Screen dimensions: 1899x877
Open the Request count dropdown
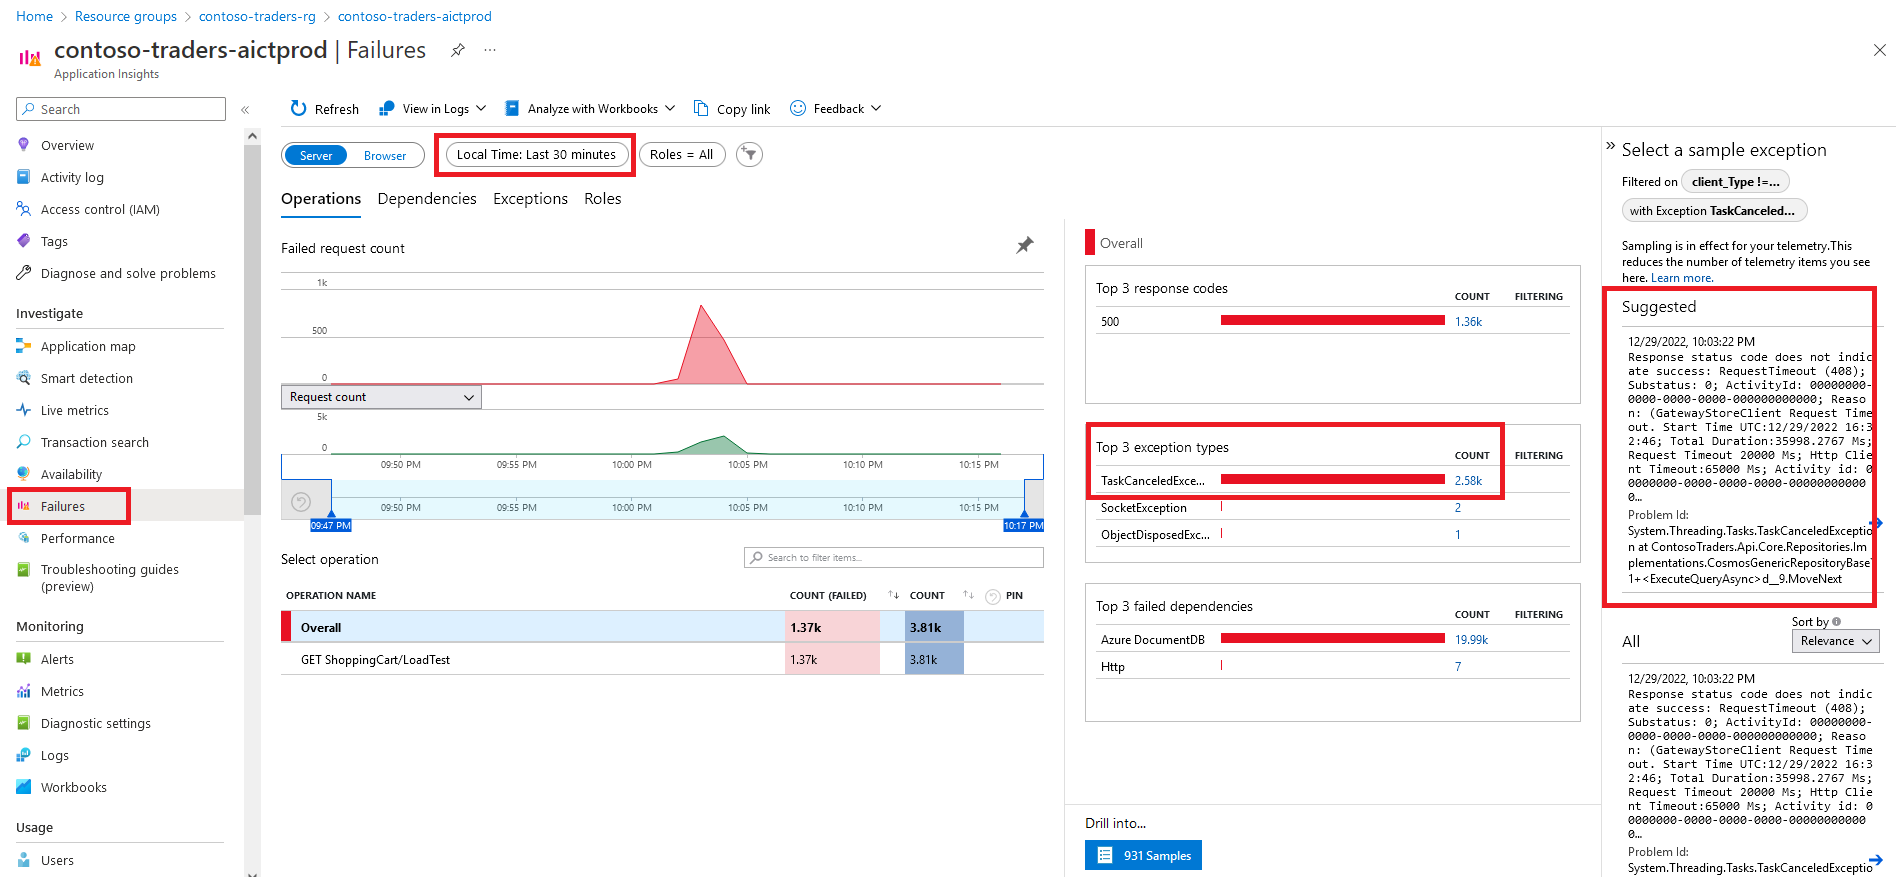[x=381, y=397]
